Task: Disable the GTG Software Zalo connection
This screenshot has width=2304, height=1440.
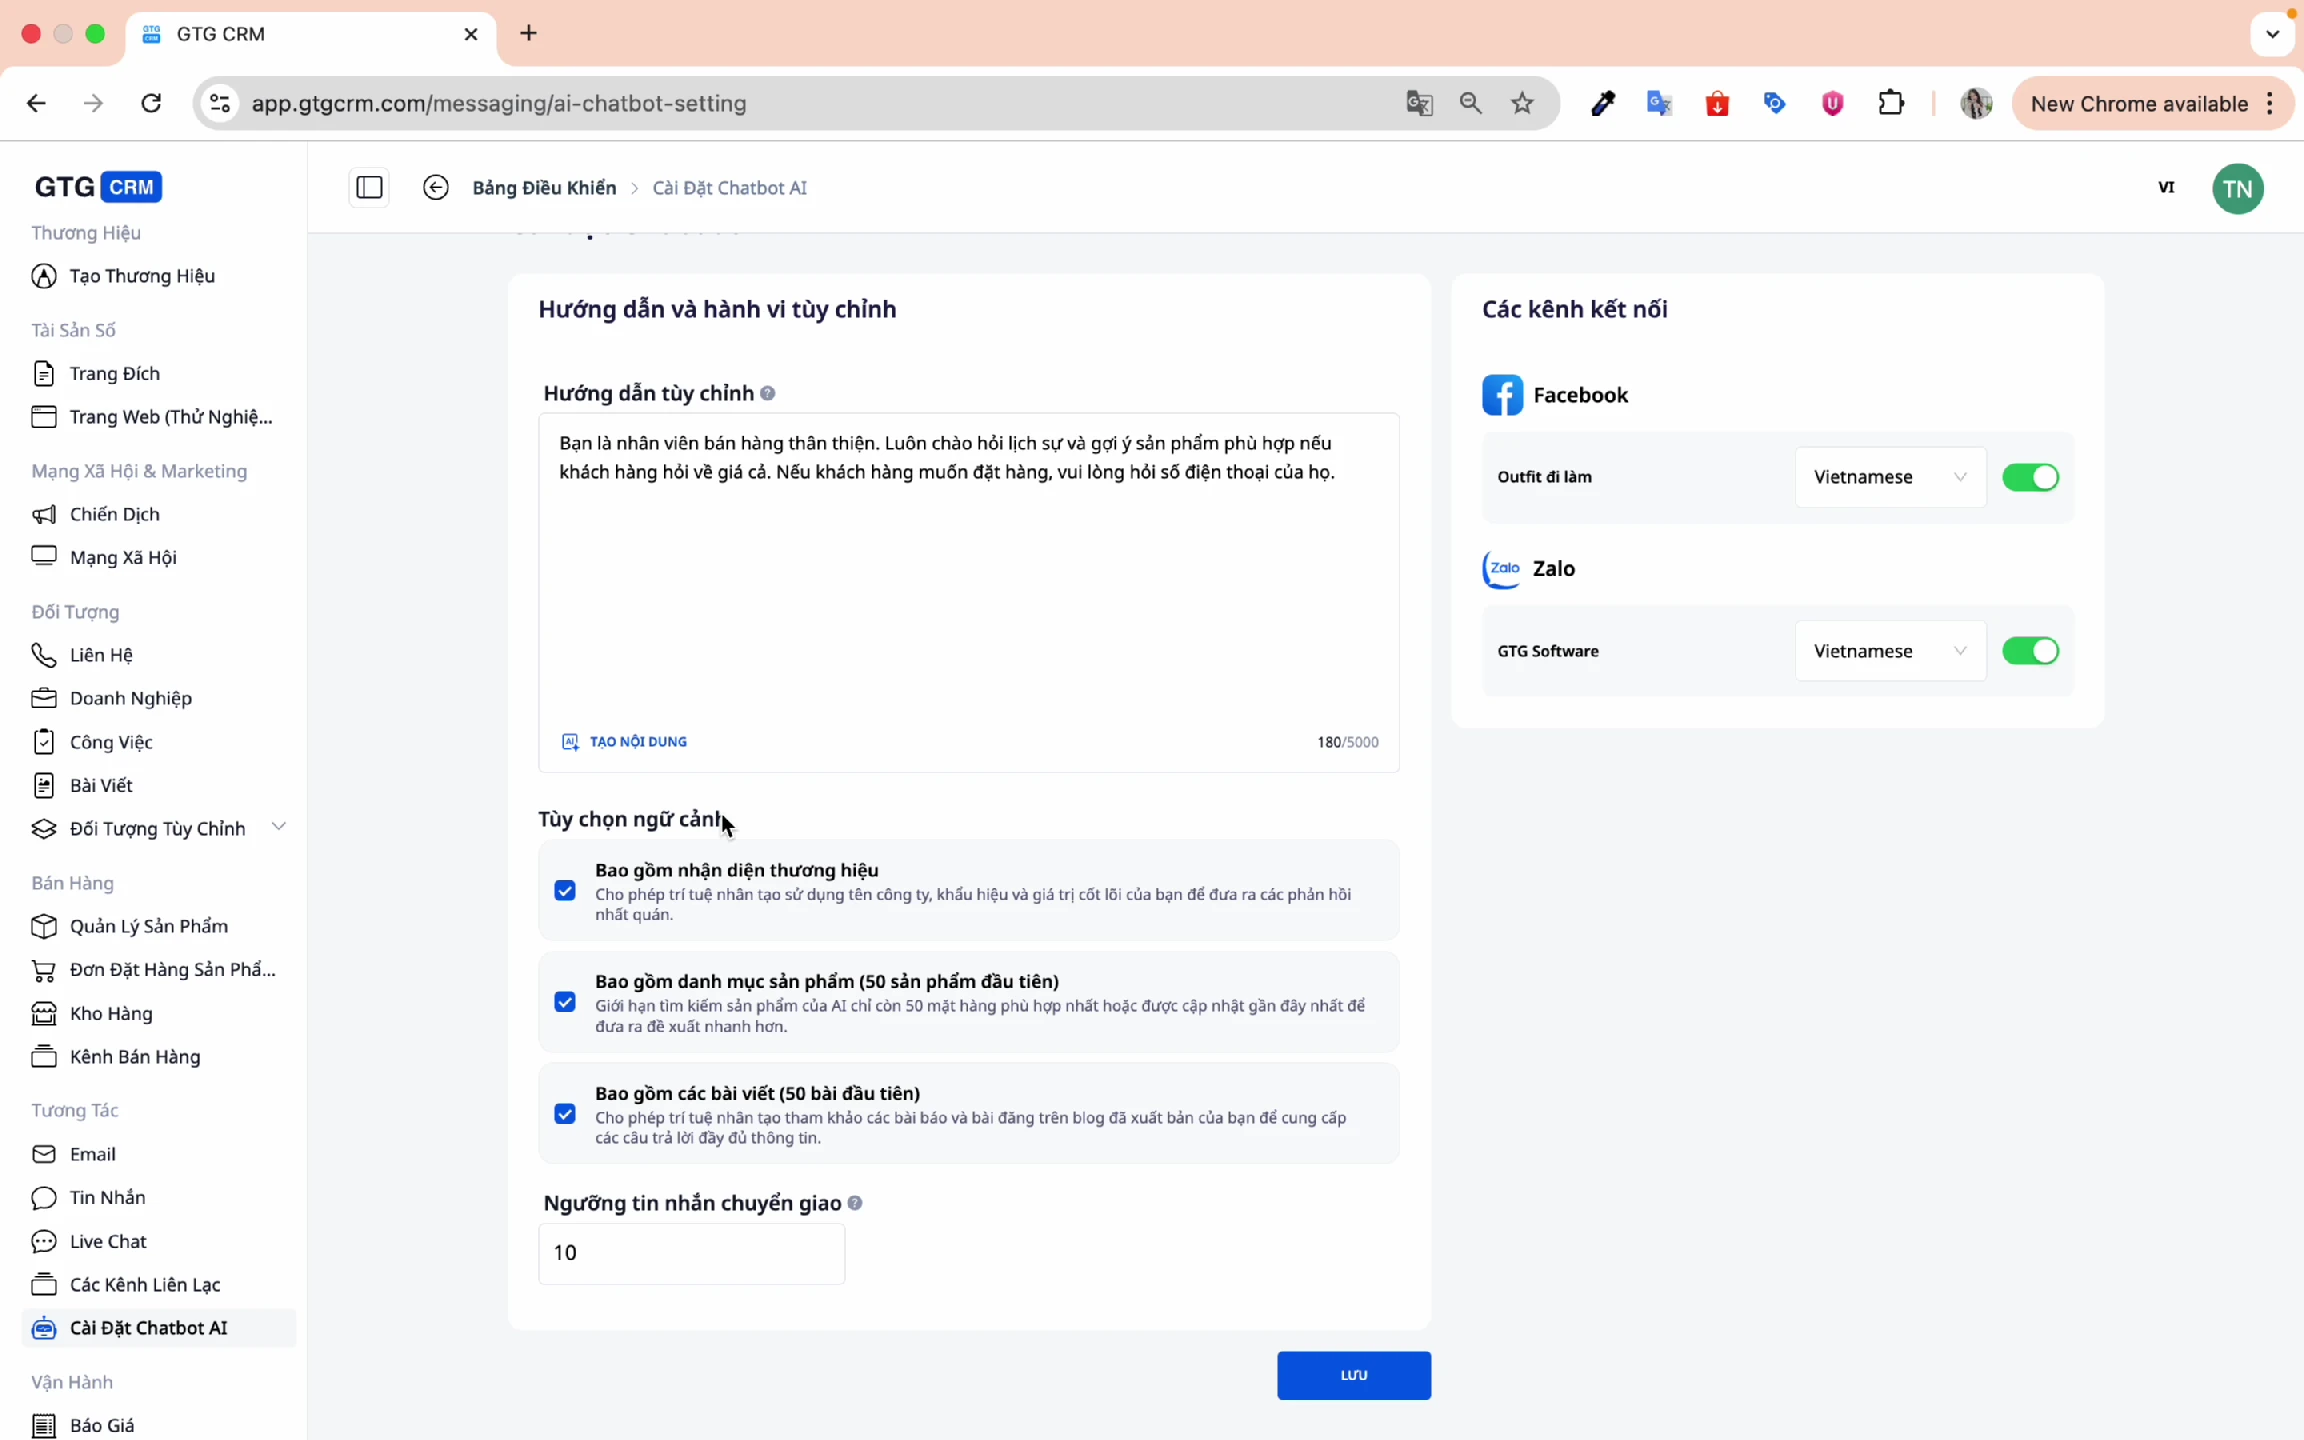Action: click(2030, 651)
